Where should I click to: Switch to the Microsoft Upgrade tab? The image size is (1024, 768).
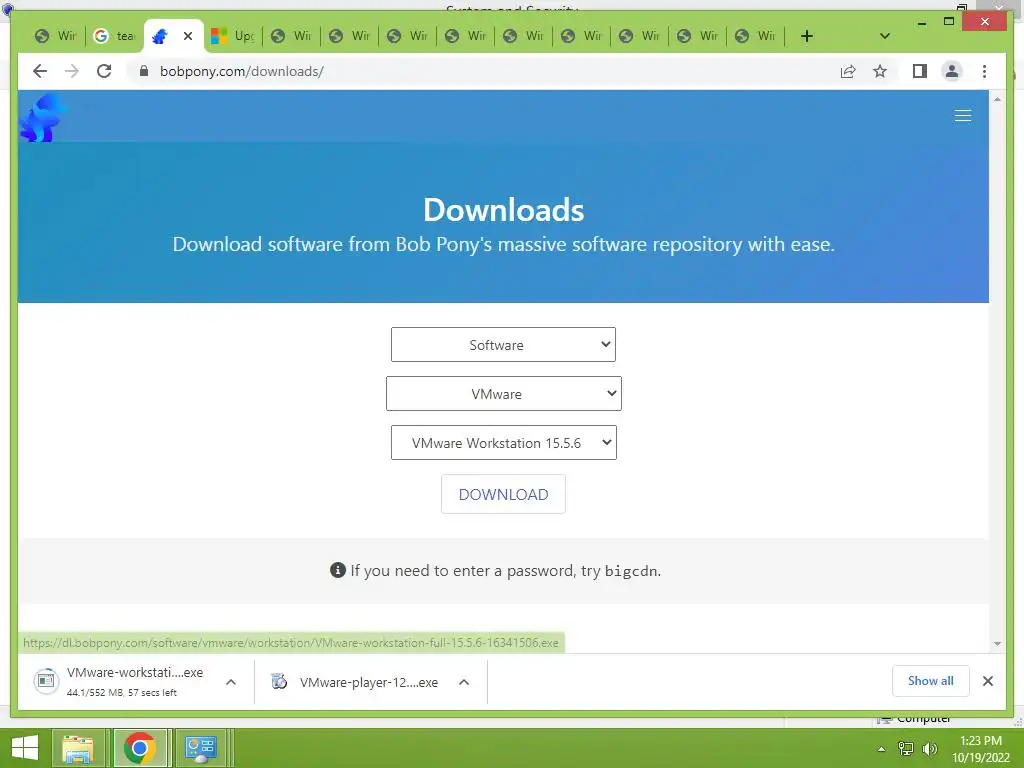(x=233, y=36)
